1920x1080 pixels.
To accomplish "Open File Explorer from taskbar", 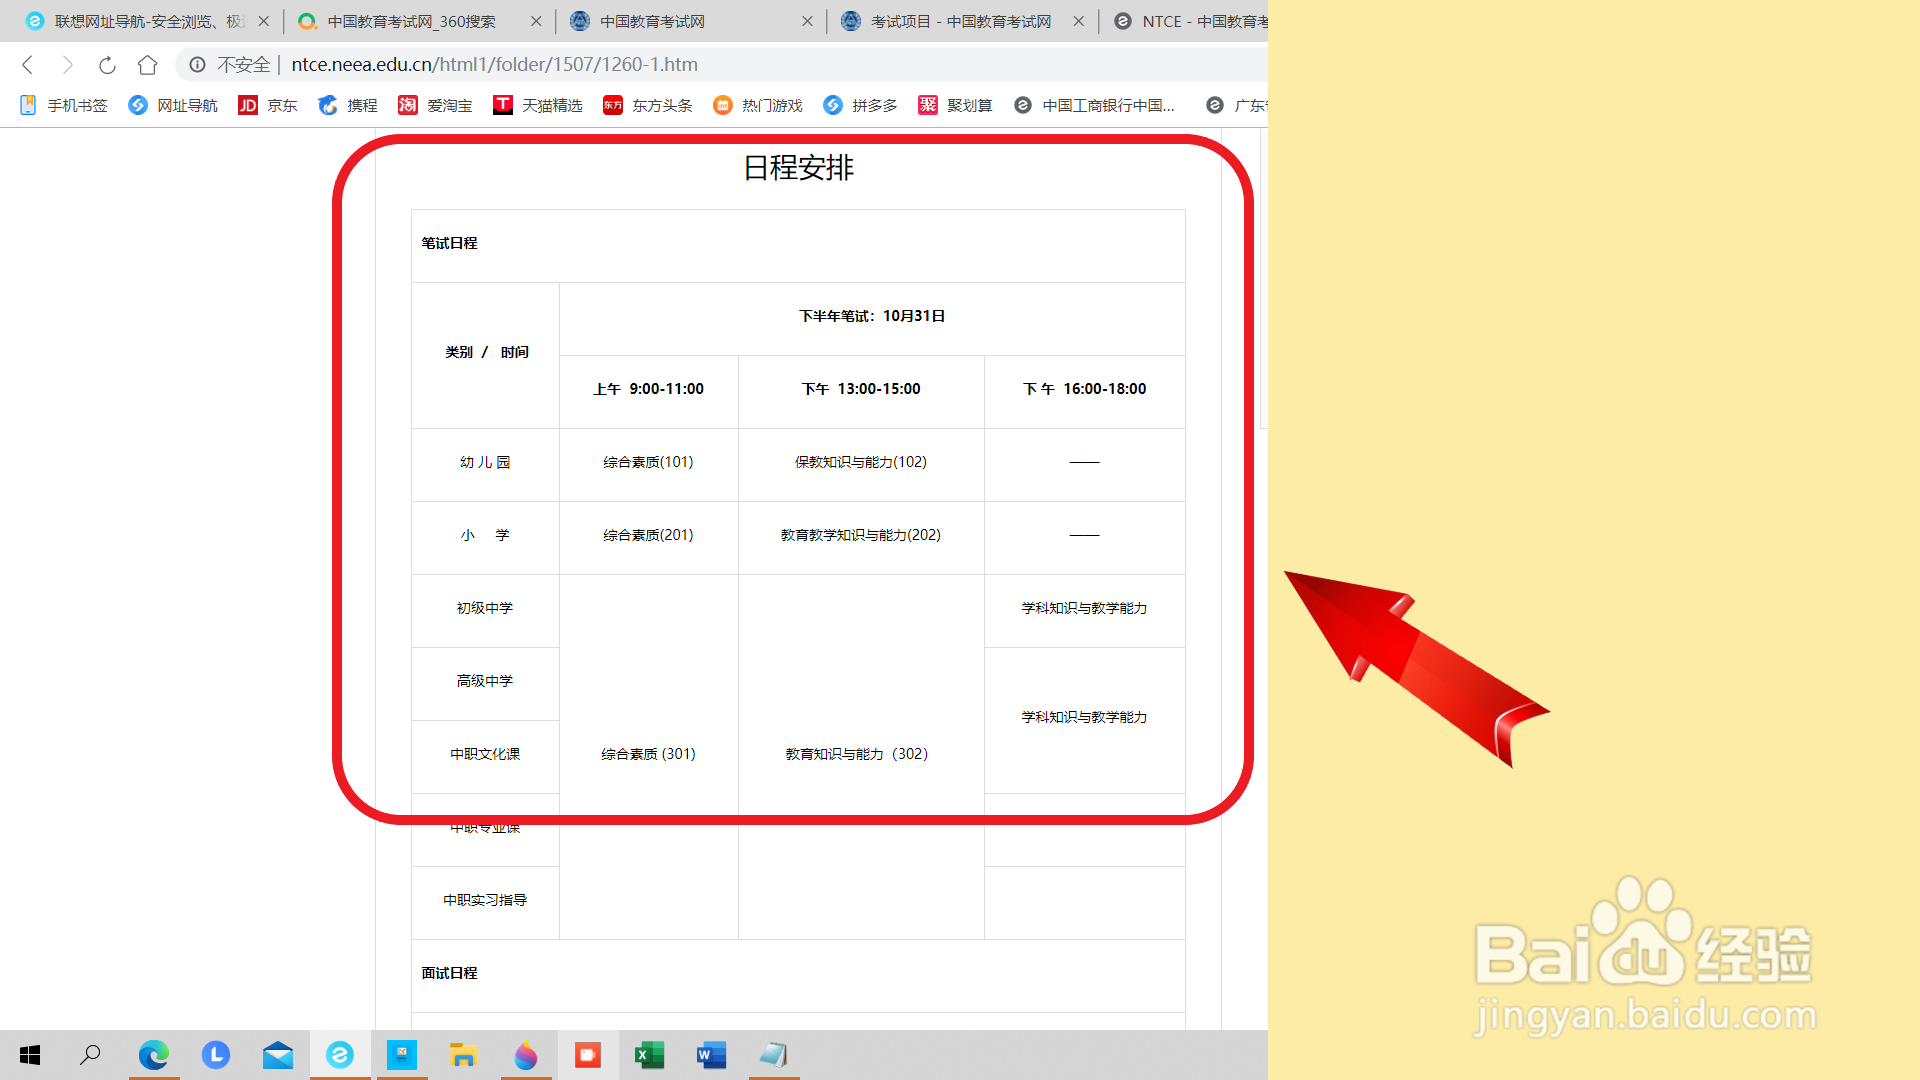I will [x=463, y=1055].
